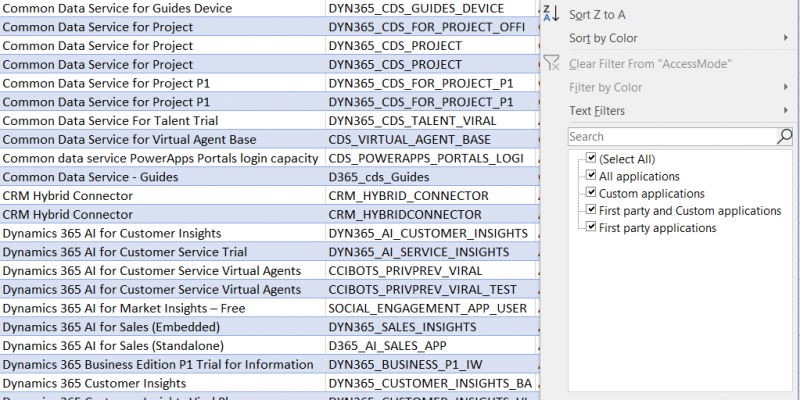Select cell DYN365_CDS_GUIDES_DEVICE

click(433, 8)
